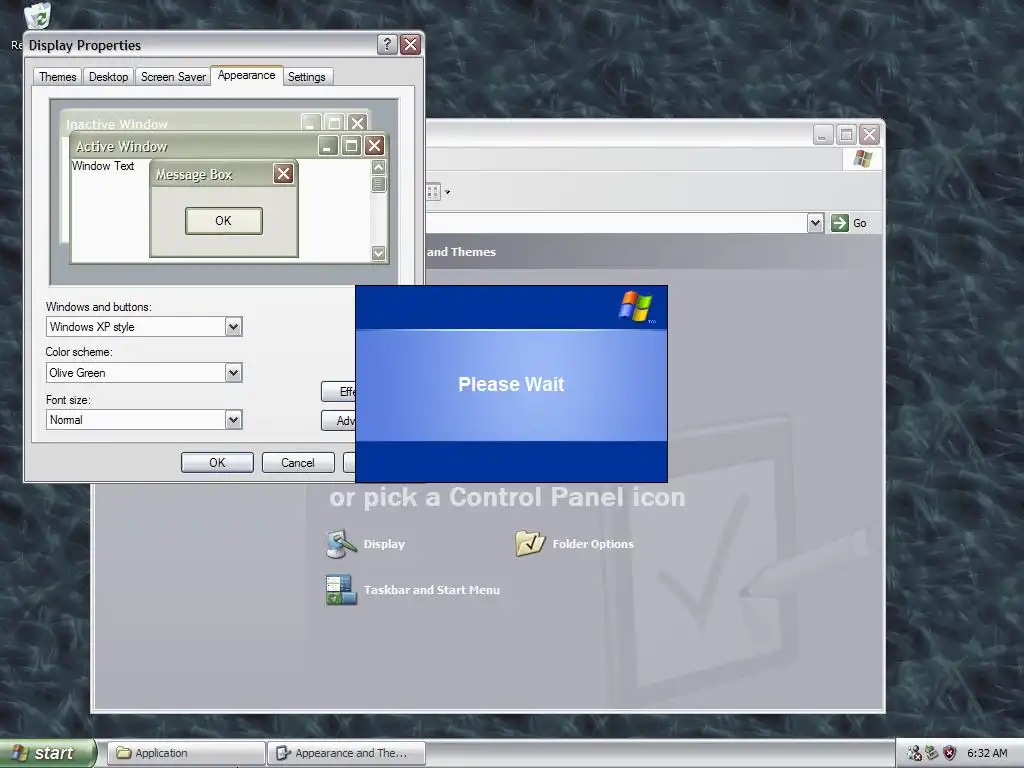Switch to the Settings tab

click(x=306, y=76)
